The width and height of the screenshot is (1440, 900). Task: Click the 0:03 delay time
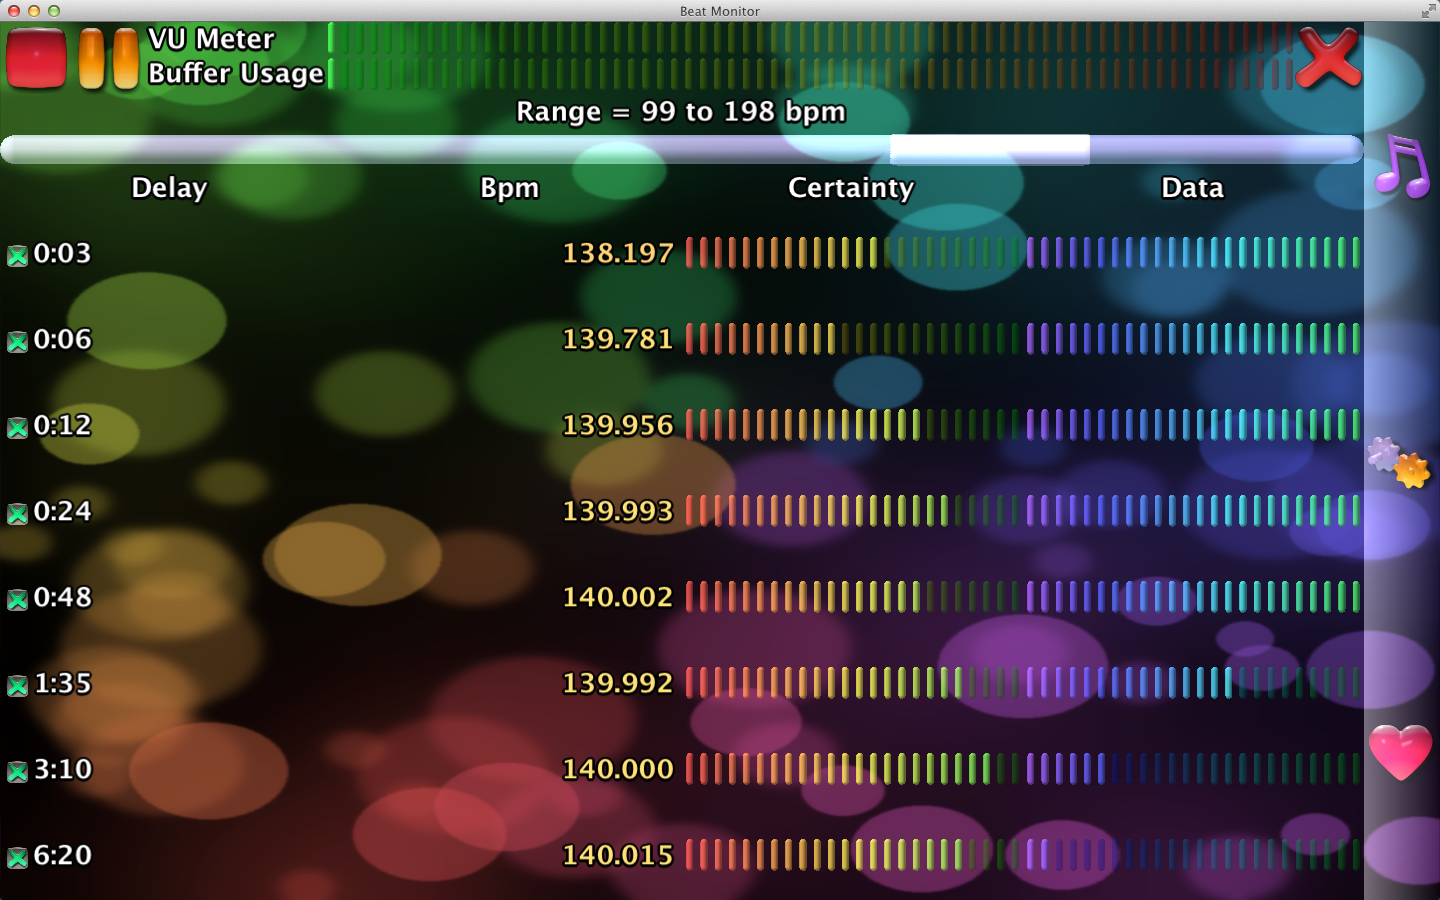click(x=62, y=253)
